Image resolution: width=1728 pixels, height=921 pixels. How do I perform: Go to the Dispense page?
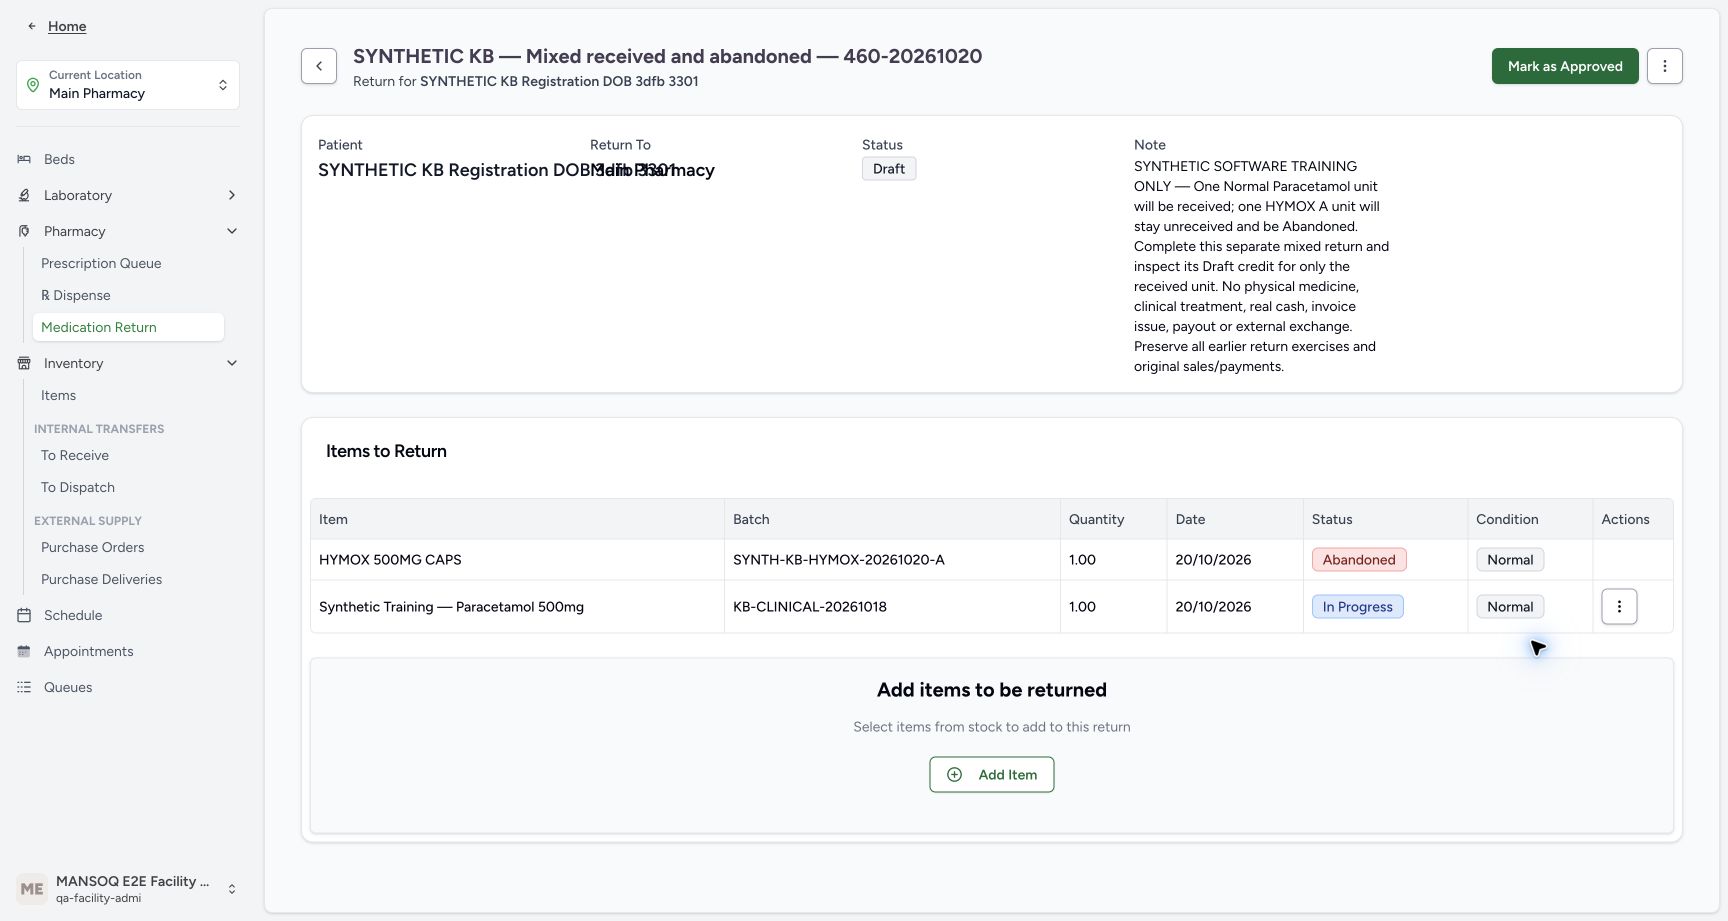[76, 295]
